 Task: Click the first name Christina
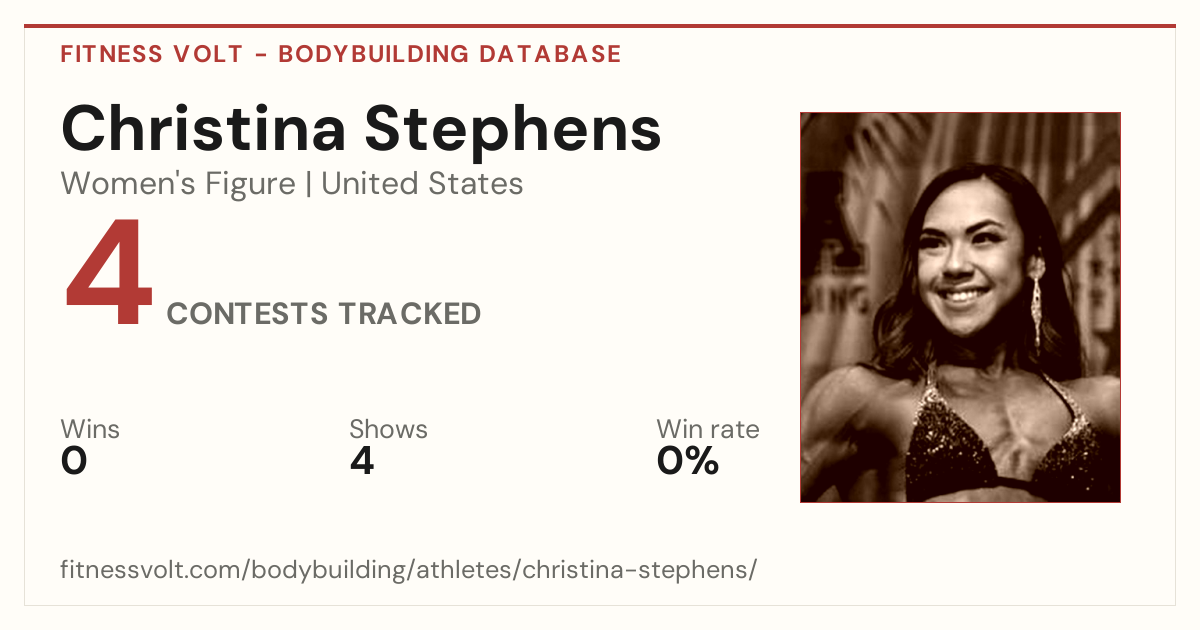[x=204, y=129]
